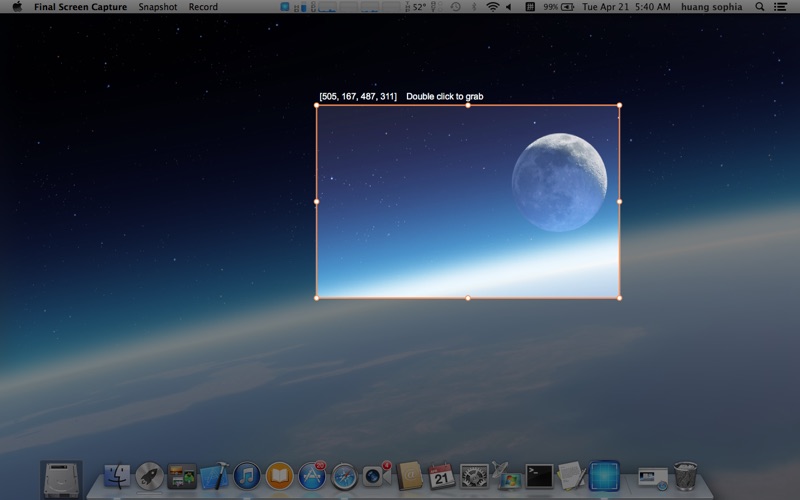Open Launchpad rocket icon in Dock

pyautogui.click(x=149, y=476)
